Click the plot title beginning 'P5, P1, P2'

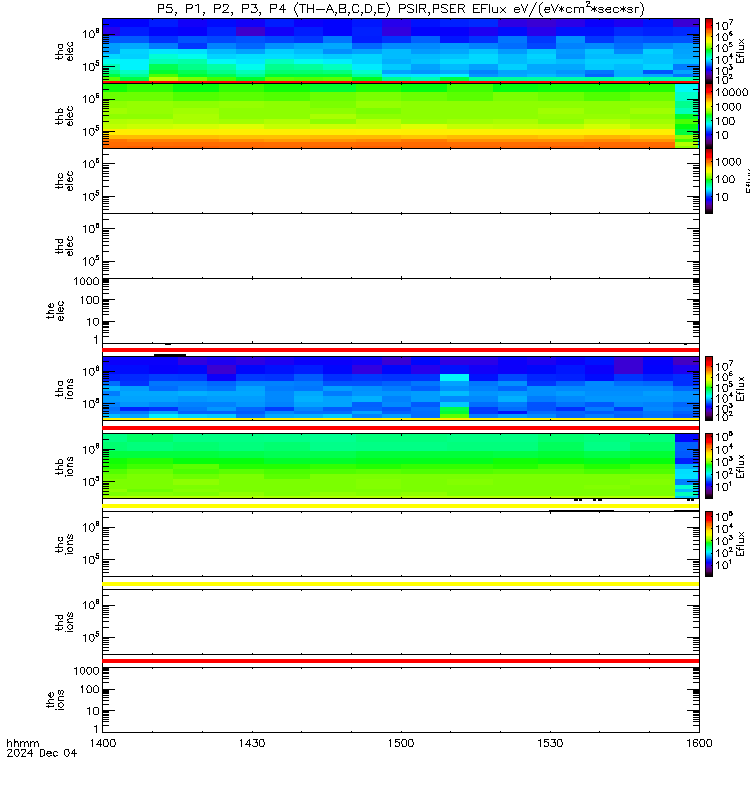click(401, 9)
